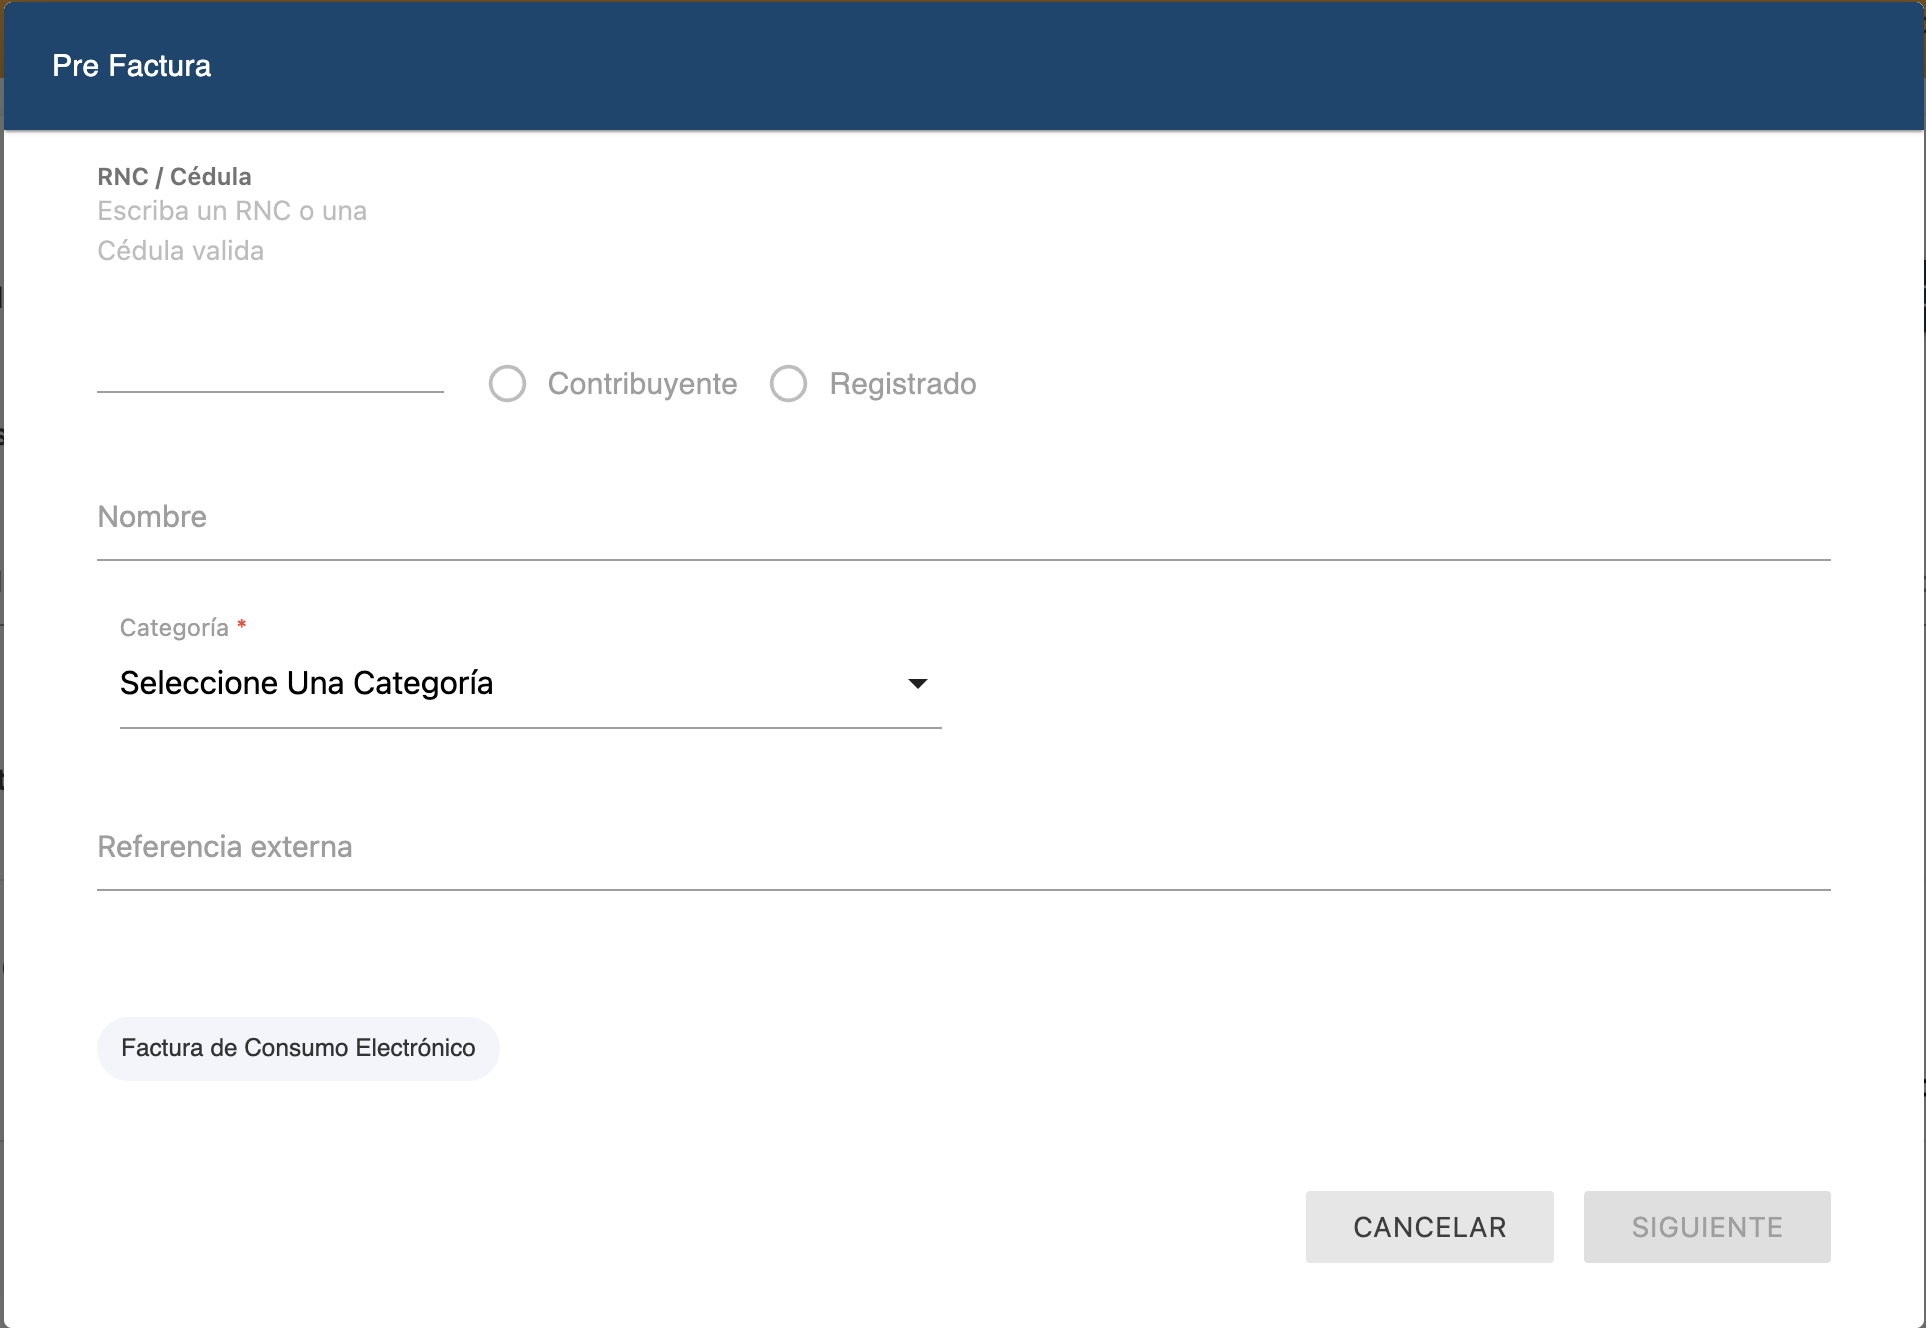Click the red required asterisk by Categoría
The height and width of the screenshot is (1328, 1926).
(242, 625)
